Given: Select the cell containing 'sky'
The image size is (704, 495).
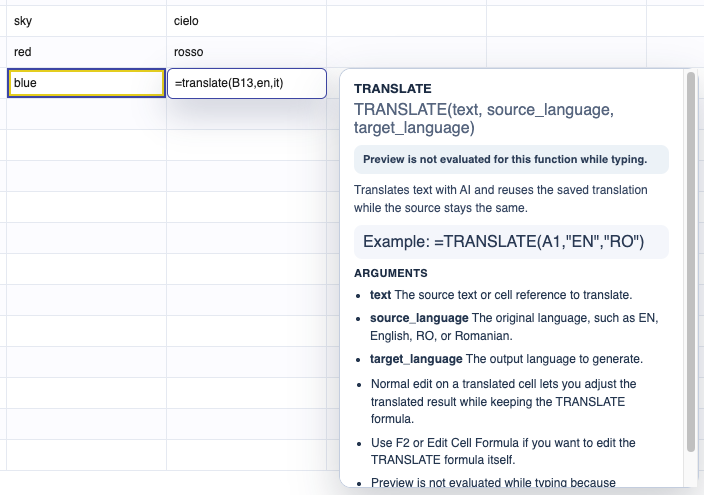Looking at the screenshot, I should 86,21.
